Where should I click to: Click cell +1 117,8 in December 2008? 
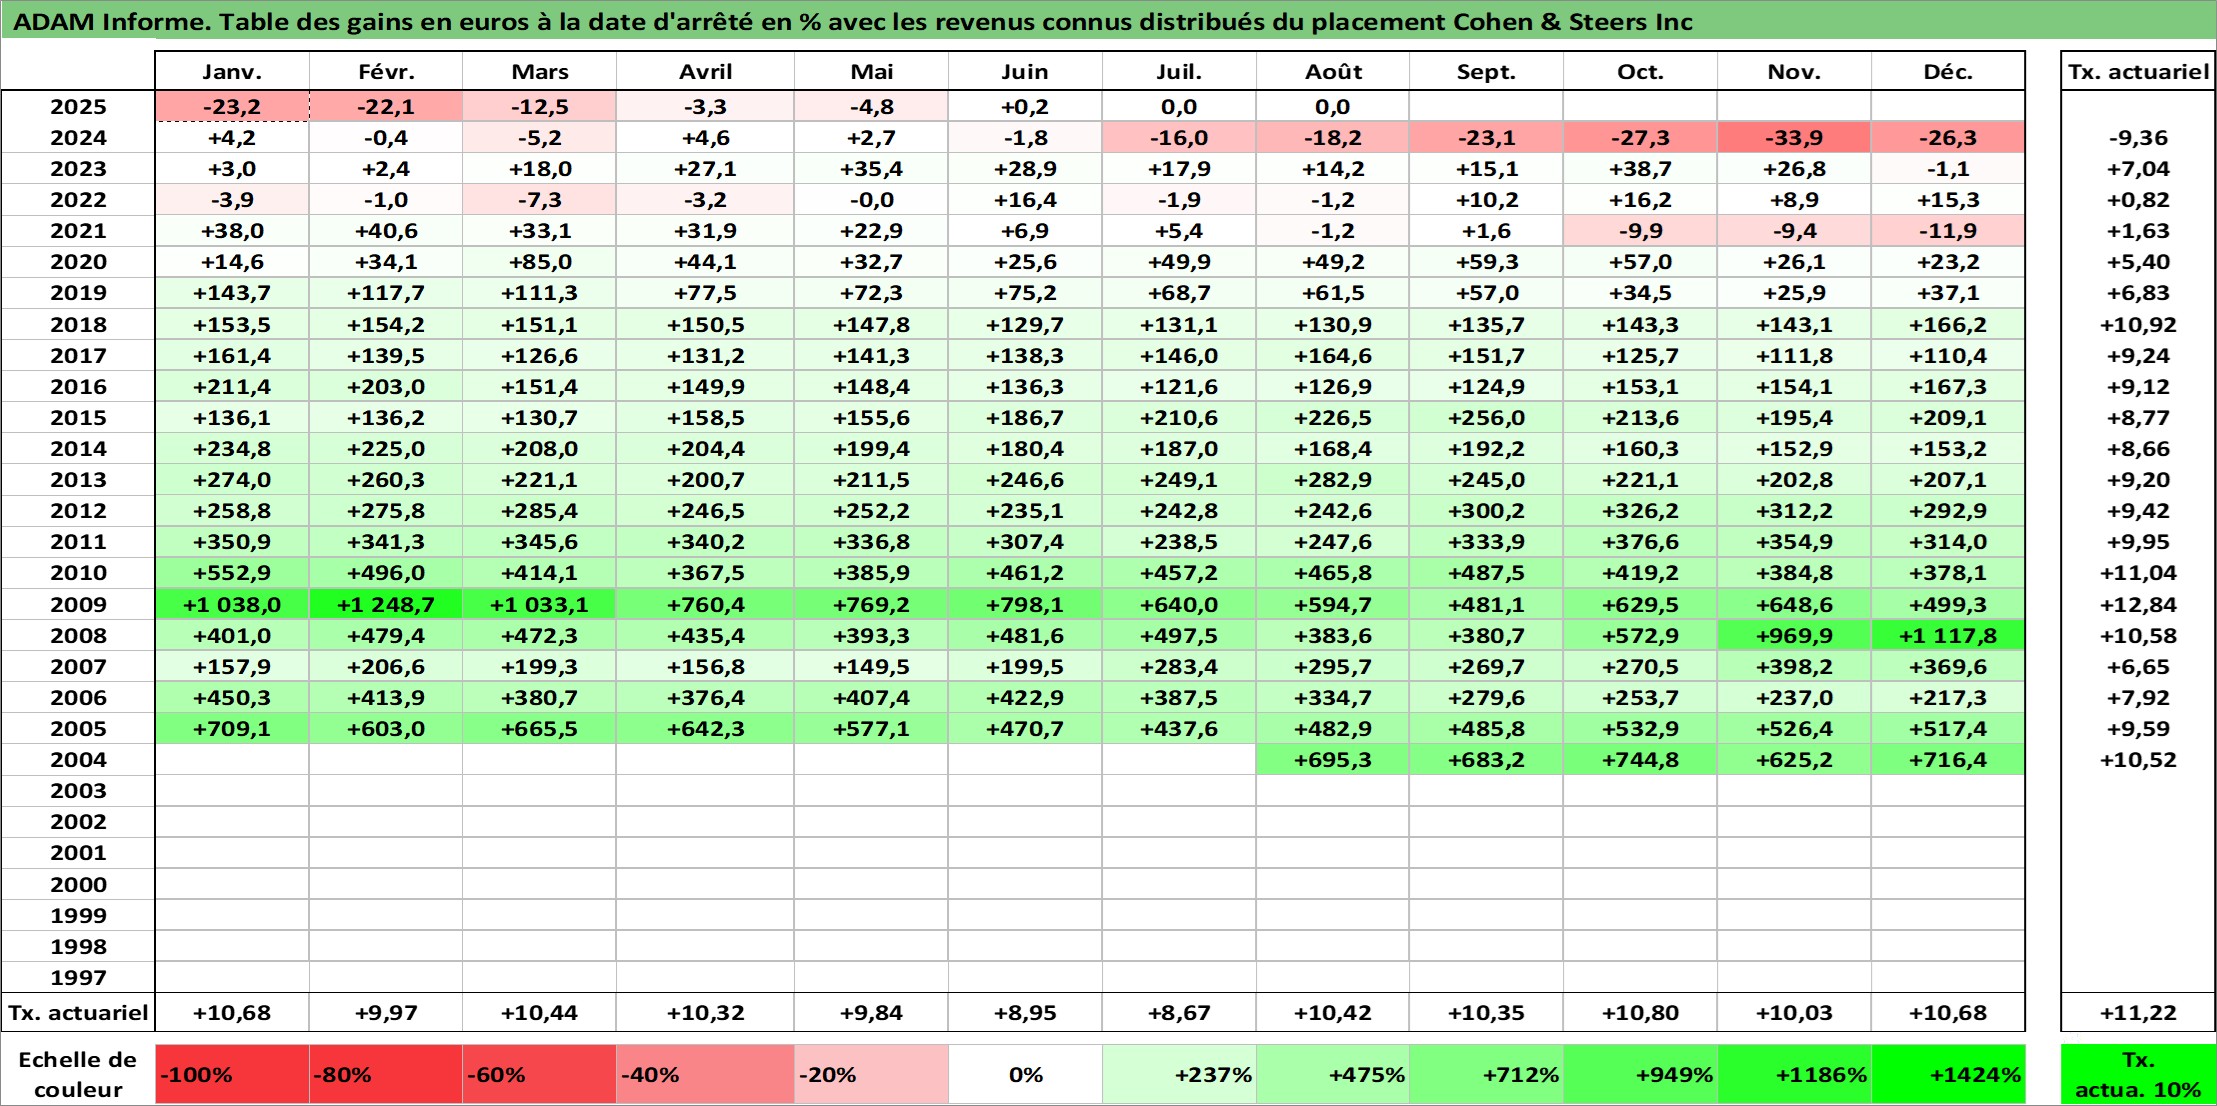[x=1948, y=636]
